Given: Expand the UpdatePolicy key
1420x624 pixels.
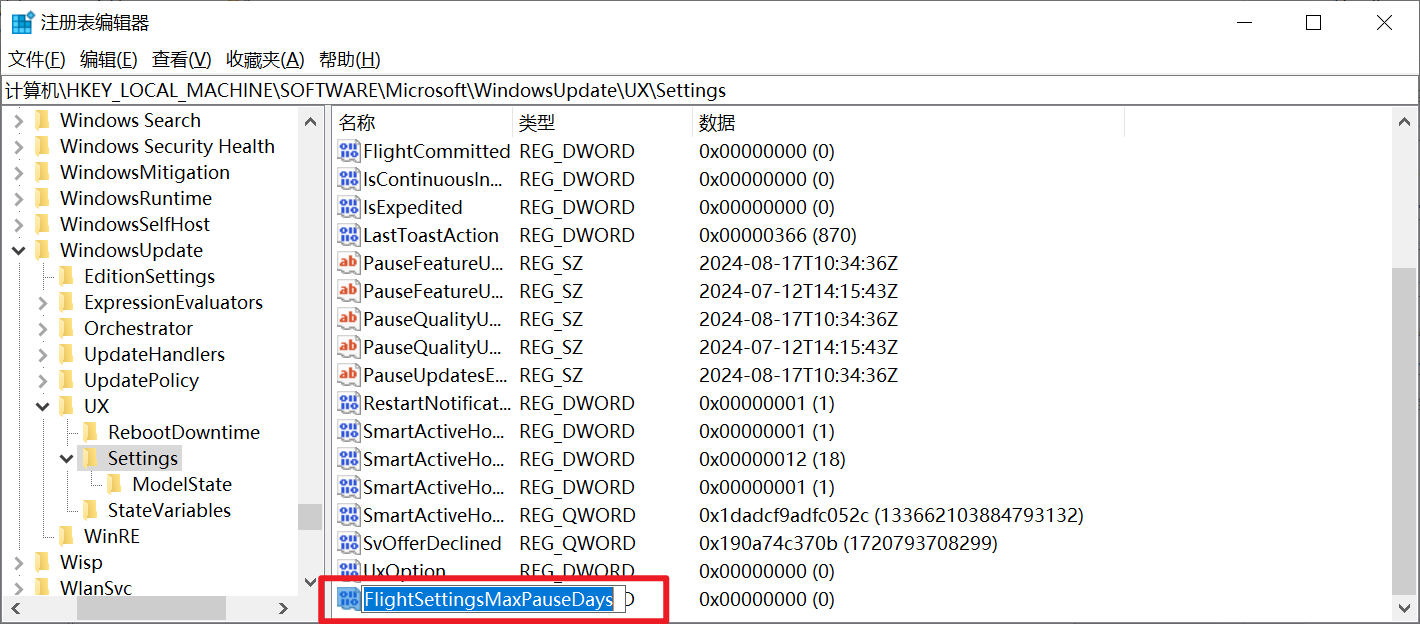Looking at the screenshot, I should [42, 380].
